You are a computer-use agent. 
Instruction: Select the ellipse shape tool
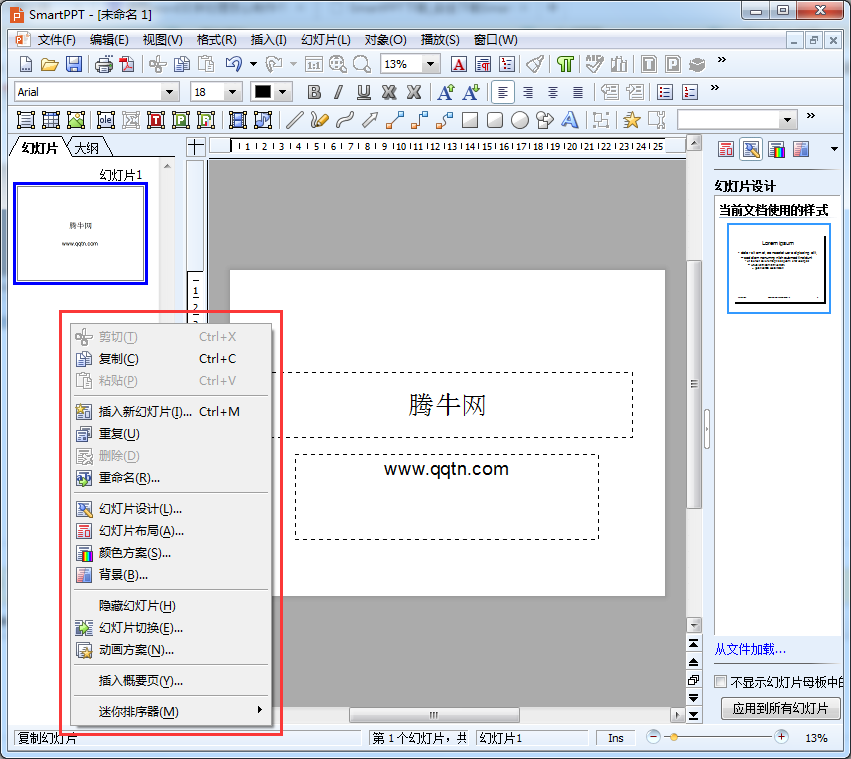point(520,120)
